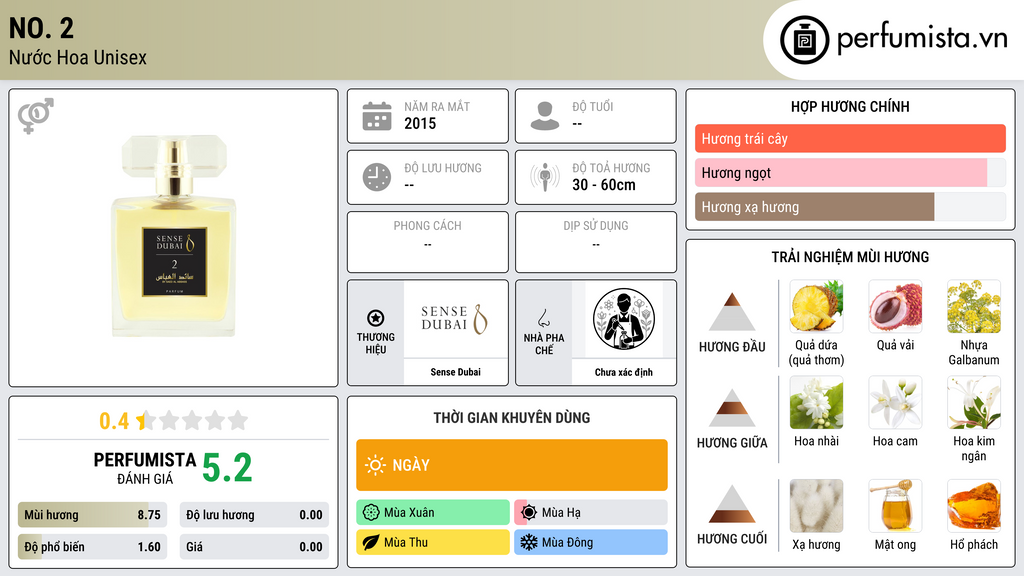Click the sillage person icon for Độ toả hương
Viewport: 1024px width, 576px height.
pyautogui.click(x=545, y=177)
